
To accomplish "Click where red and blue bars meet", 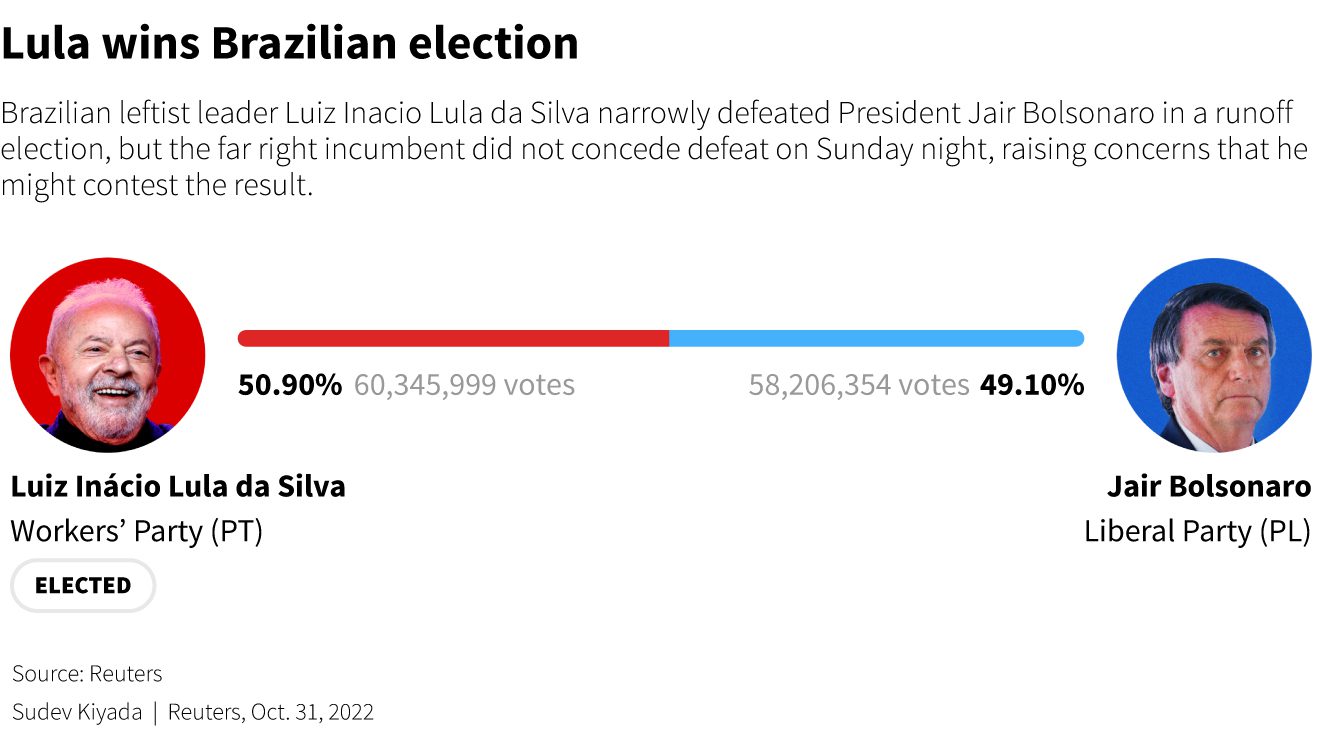I will point(669,338).
